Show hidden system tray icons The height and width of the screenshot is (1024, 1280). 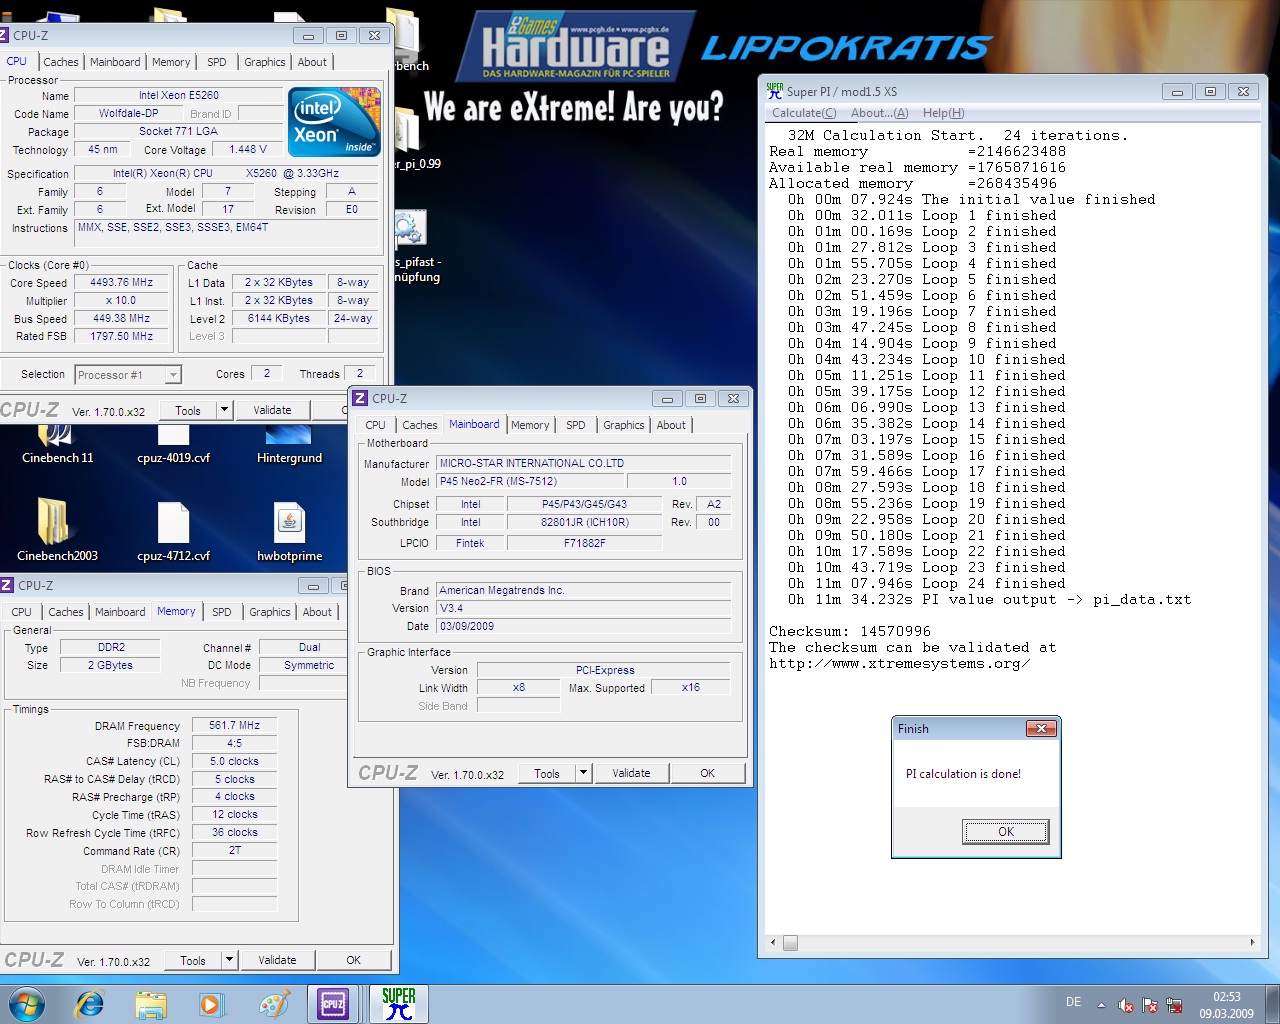pos(1101,1006)
